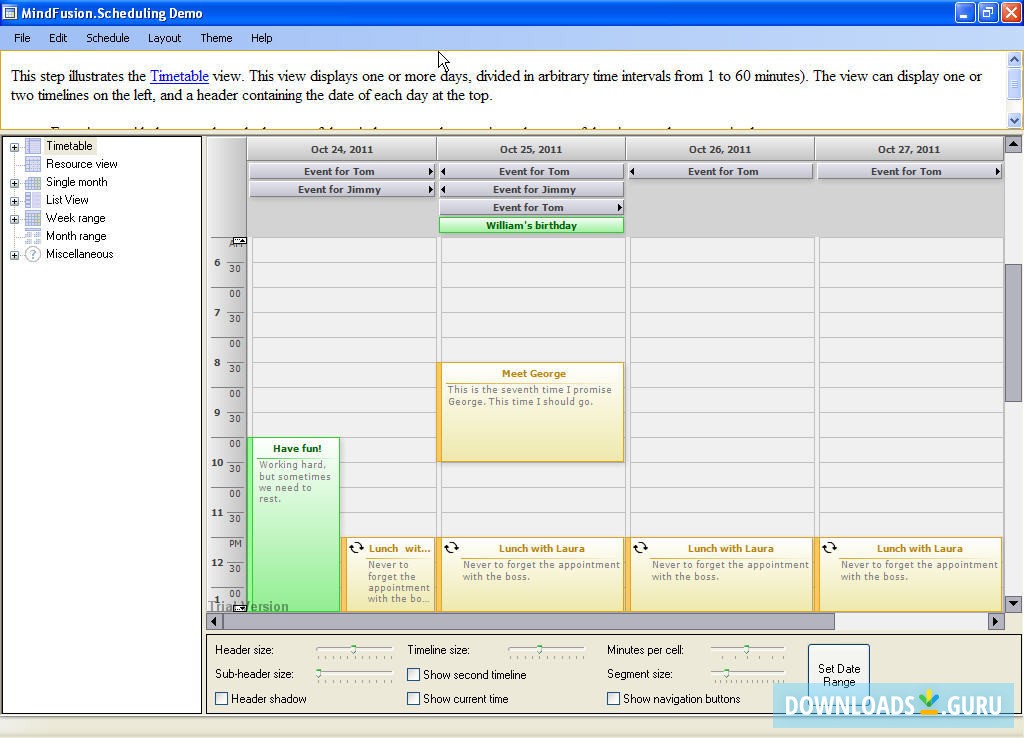Open the Schedule menu
This screenshot has height=738, width=1024.
coord(107,38)
